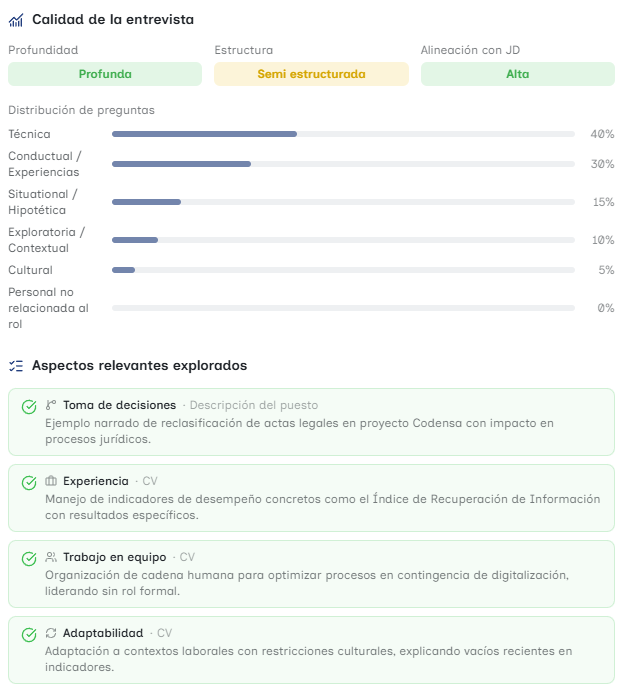Click the briefcase icon next to Experiencia
This screenshot has height=694, width=631.
pyautogui.click(x=51, y=481)
